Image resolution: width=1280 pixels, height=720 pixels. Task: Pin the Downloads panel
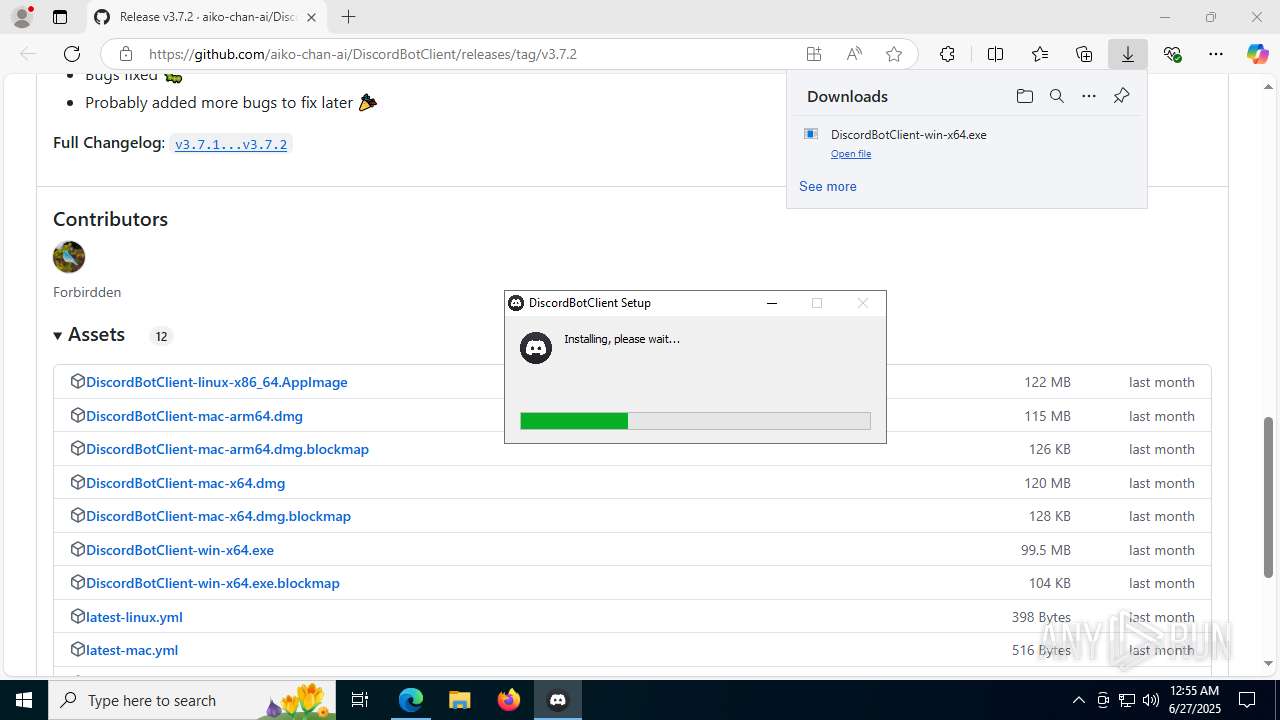pyautogui.click(x=1121, y=96)
